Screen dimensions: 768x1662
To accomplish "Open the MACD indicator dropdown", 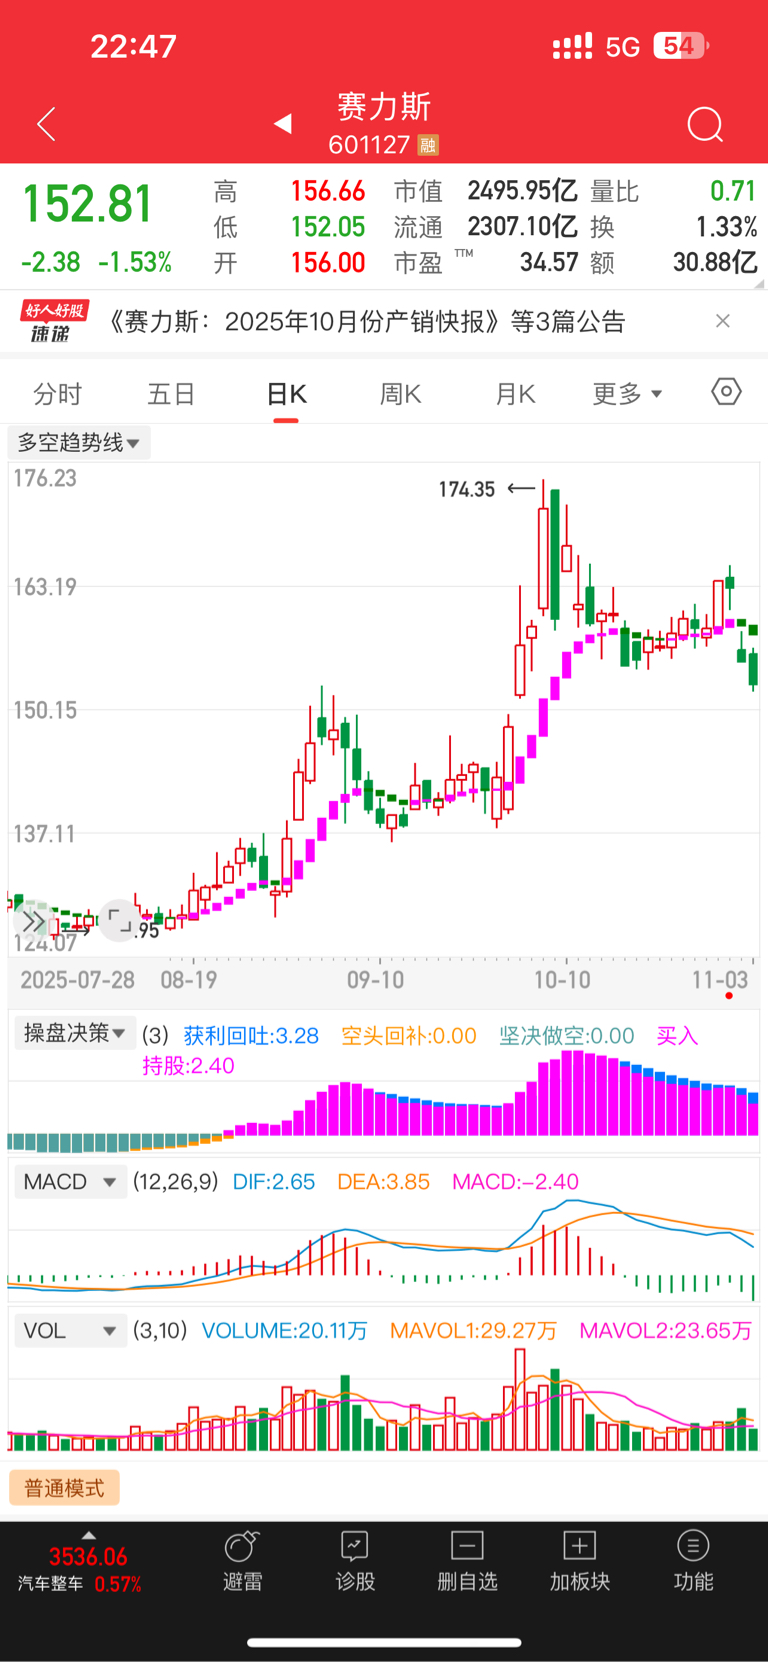I will (x=69, y=1182).
